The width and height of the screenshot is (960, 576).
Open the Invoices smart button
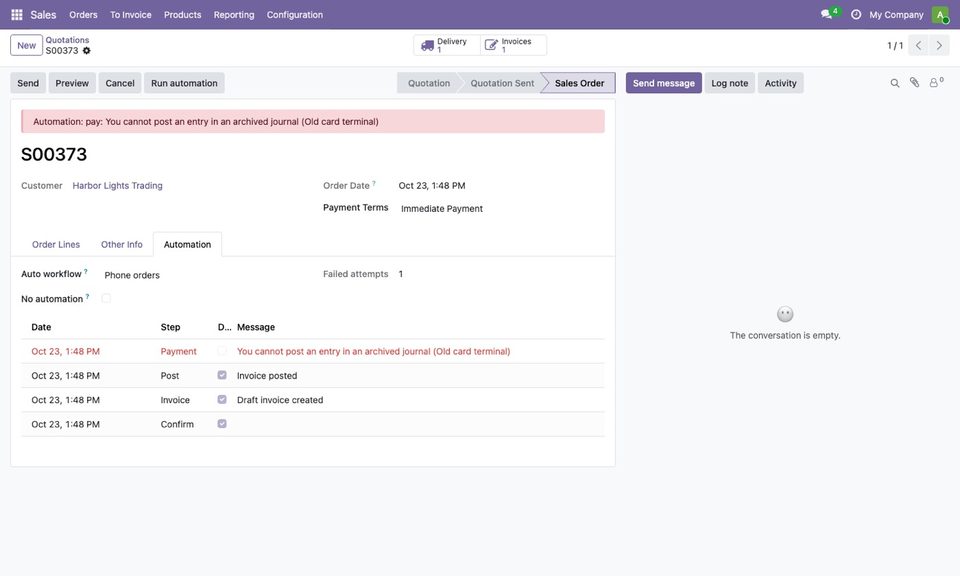pyautogui.click(x=513, y=45)
